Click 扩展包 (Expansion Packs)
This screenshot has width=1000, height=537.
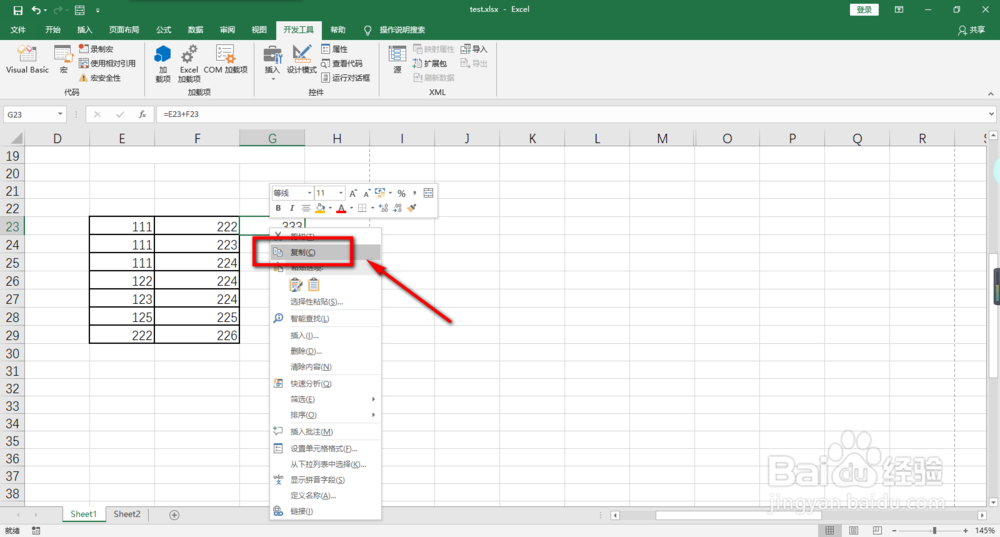tap(429, 63)
